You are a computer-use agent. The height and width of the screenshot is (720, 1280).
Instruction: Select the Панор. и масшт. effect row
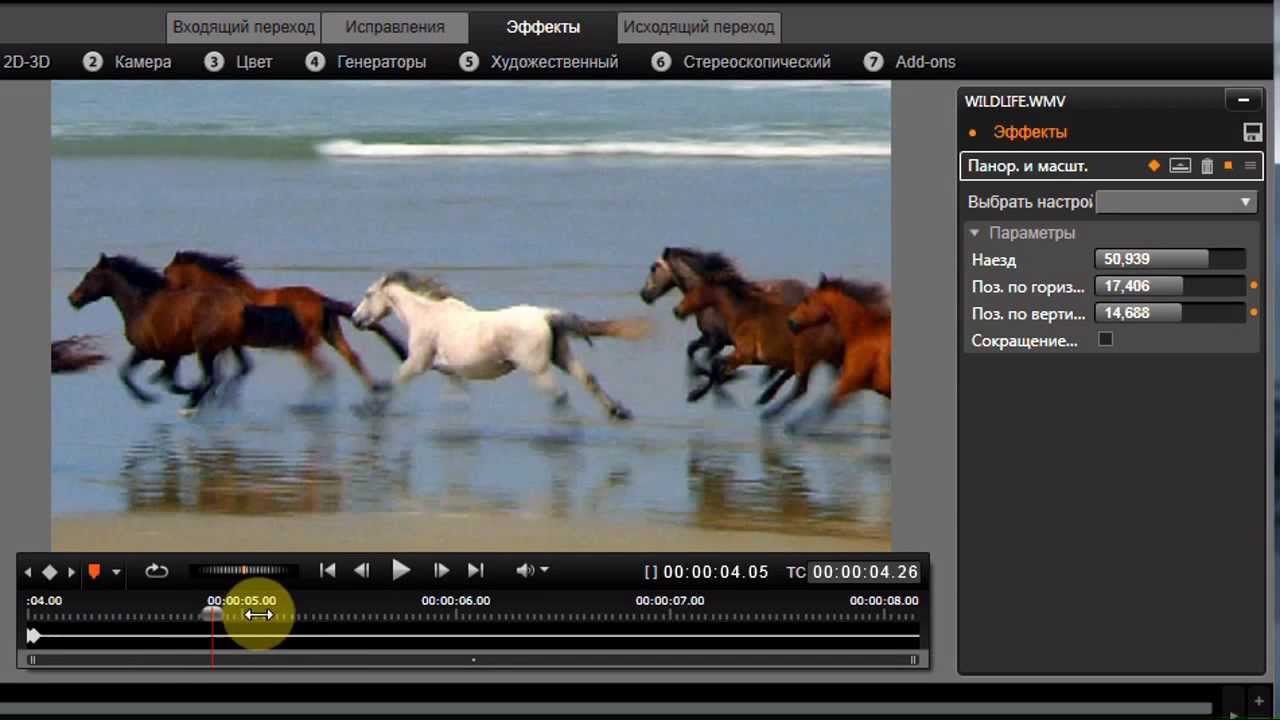(x=1111, y=166)
